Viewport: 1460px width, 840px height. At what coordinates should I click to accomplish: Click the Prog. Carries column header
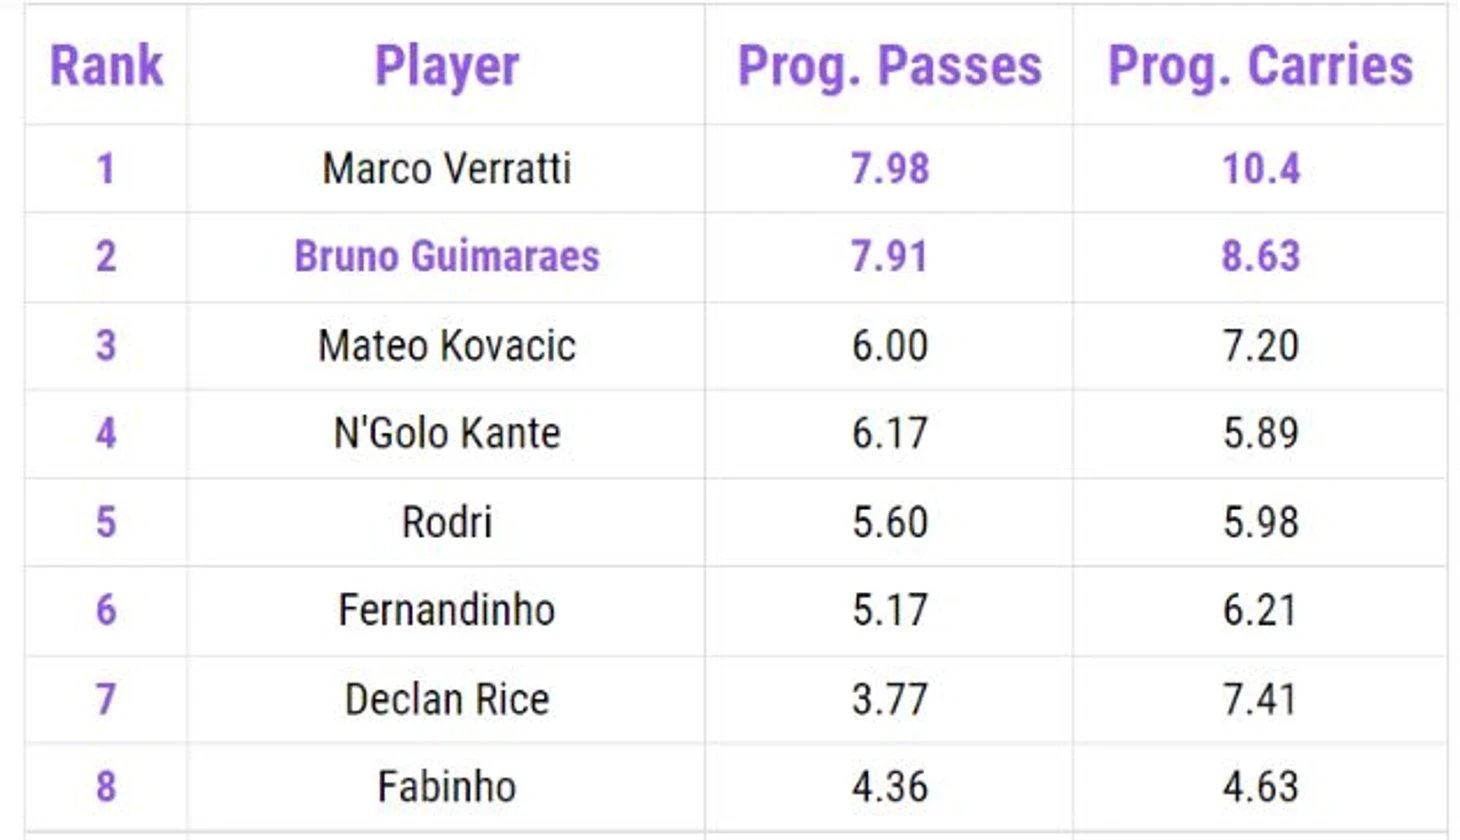coord(1260,67)
